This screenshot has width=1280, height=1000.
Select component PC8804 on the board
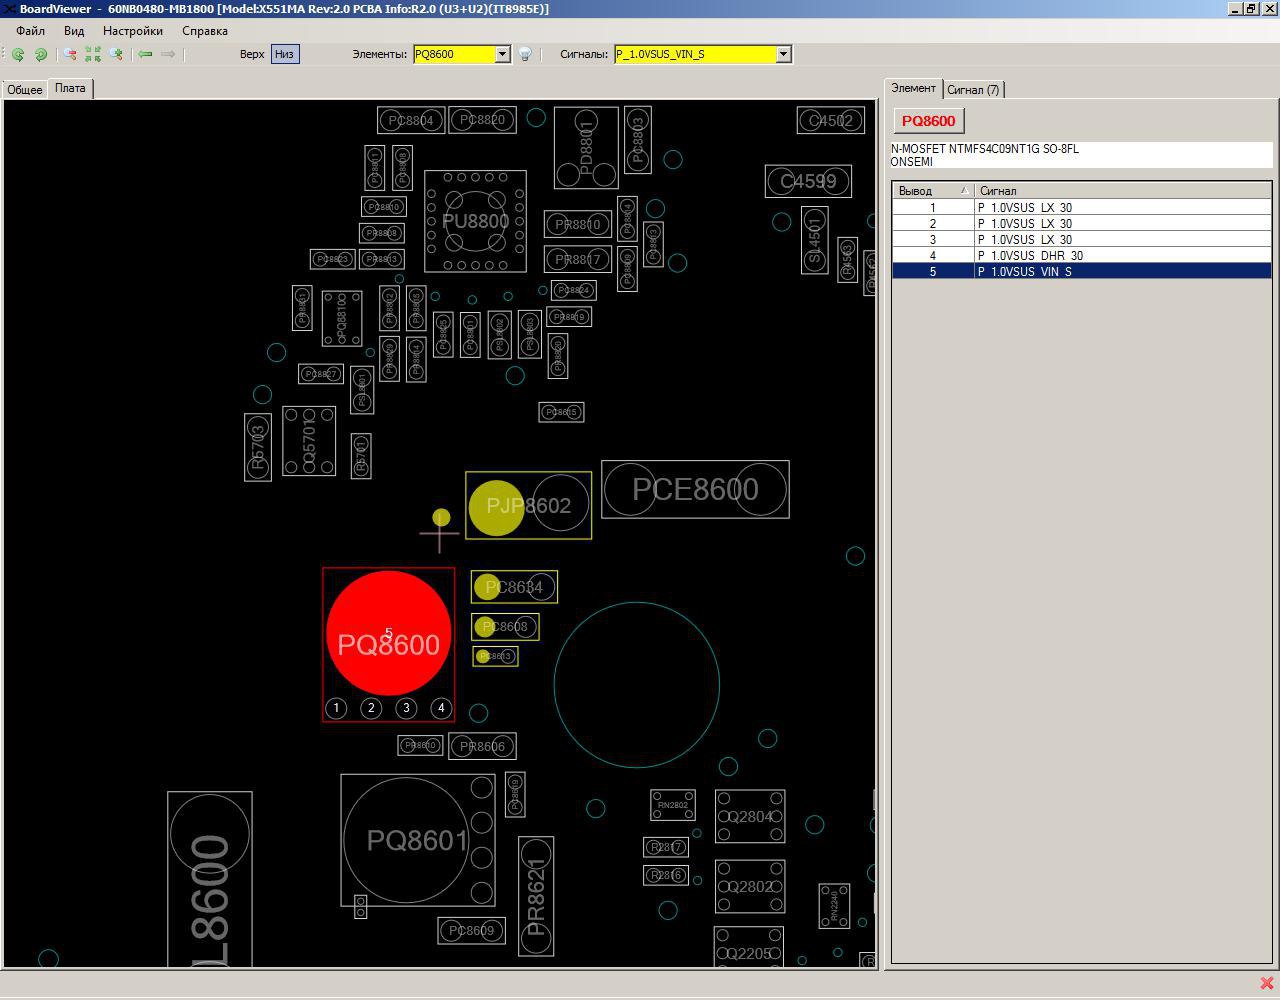(411, 120)
